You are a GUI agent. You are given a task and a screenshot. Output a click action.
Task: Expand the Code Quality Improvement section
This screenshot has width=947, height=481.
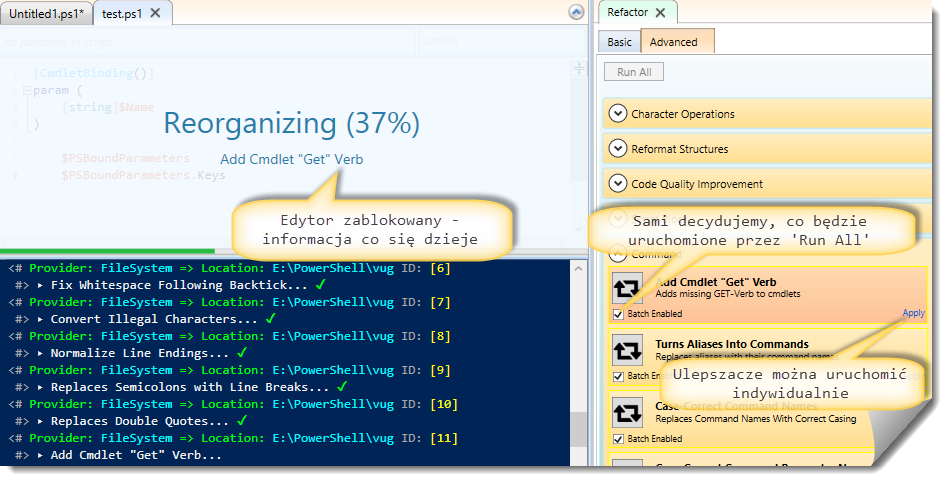[x=617, y=184]
